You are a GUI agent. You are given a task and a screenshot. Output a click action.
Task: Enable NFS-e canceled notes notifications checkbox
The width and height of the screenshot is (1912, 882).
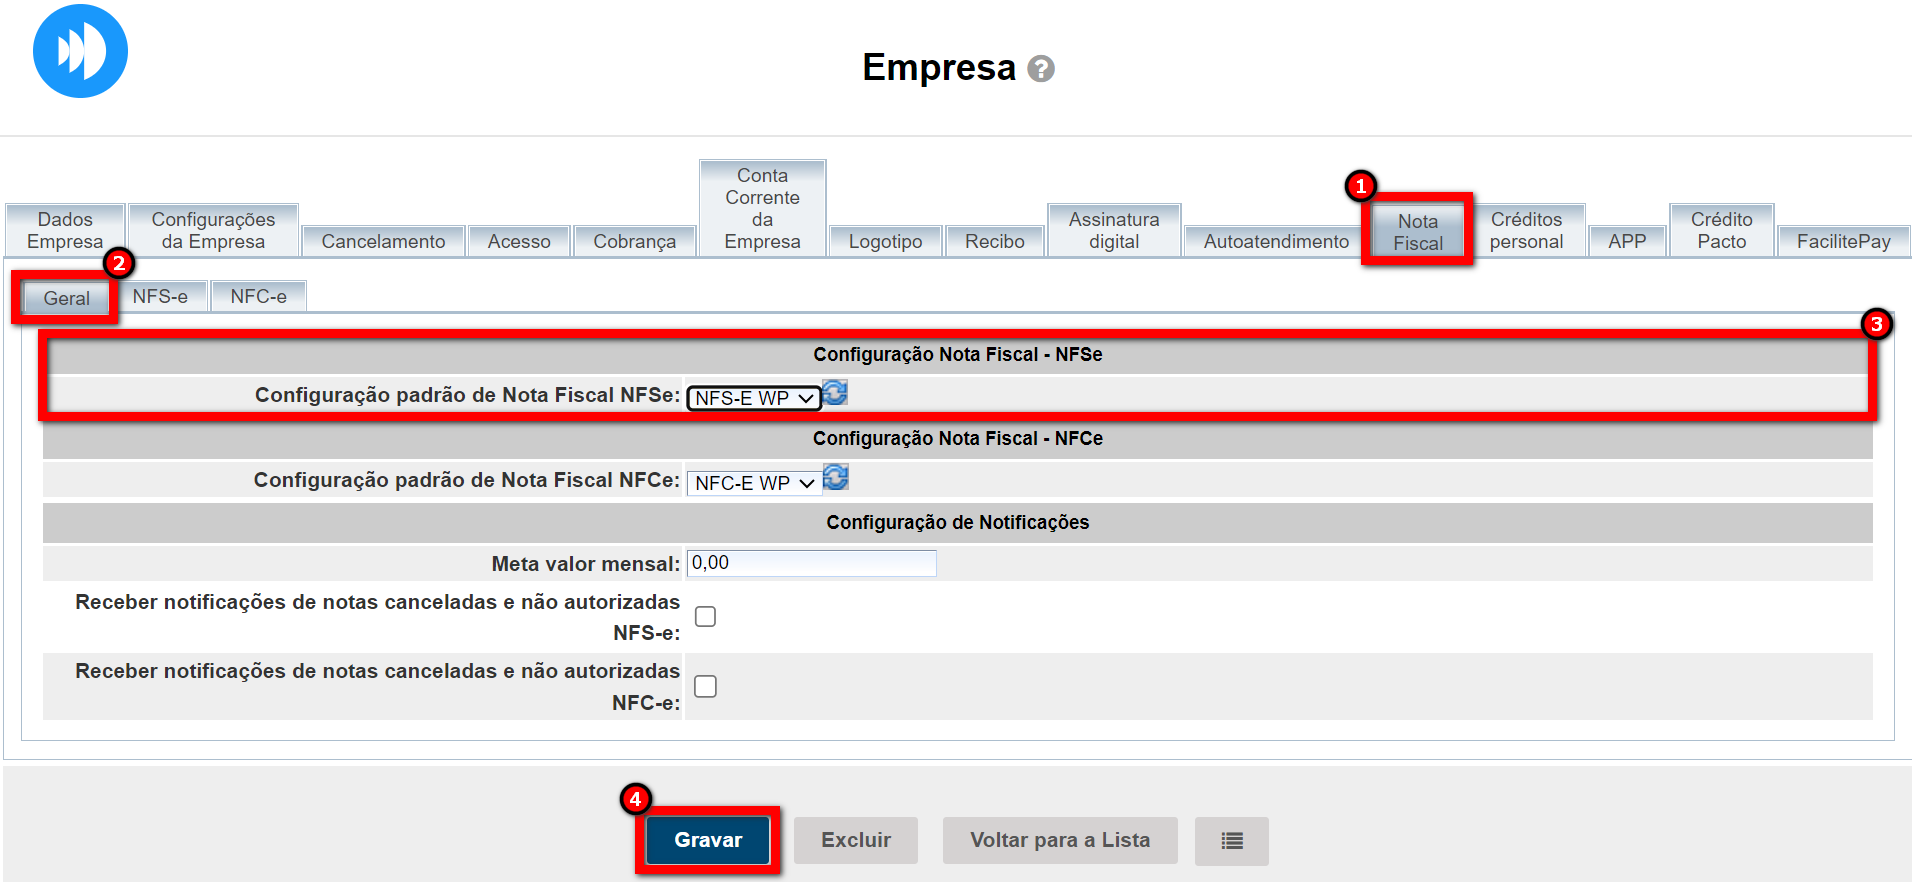705,617
